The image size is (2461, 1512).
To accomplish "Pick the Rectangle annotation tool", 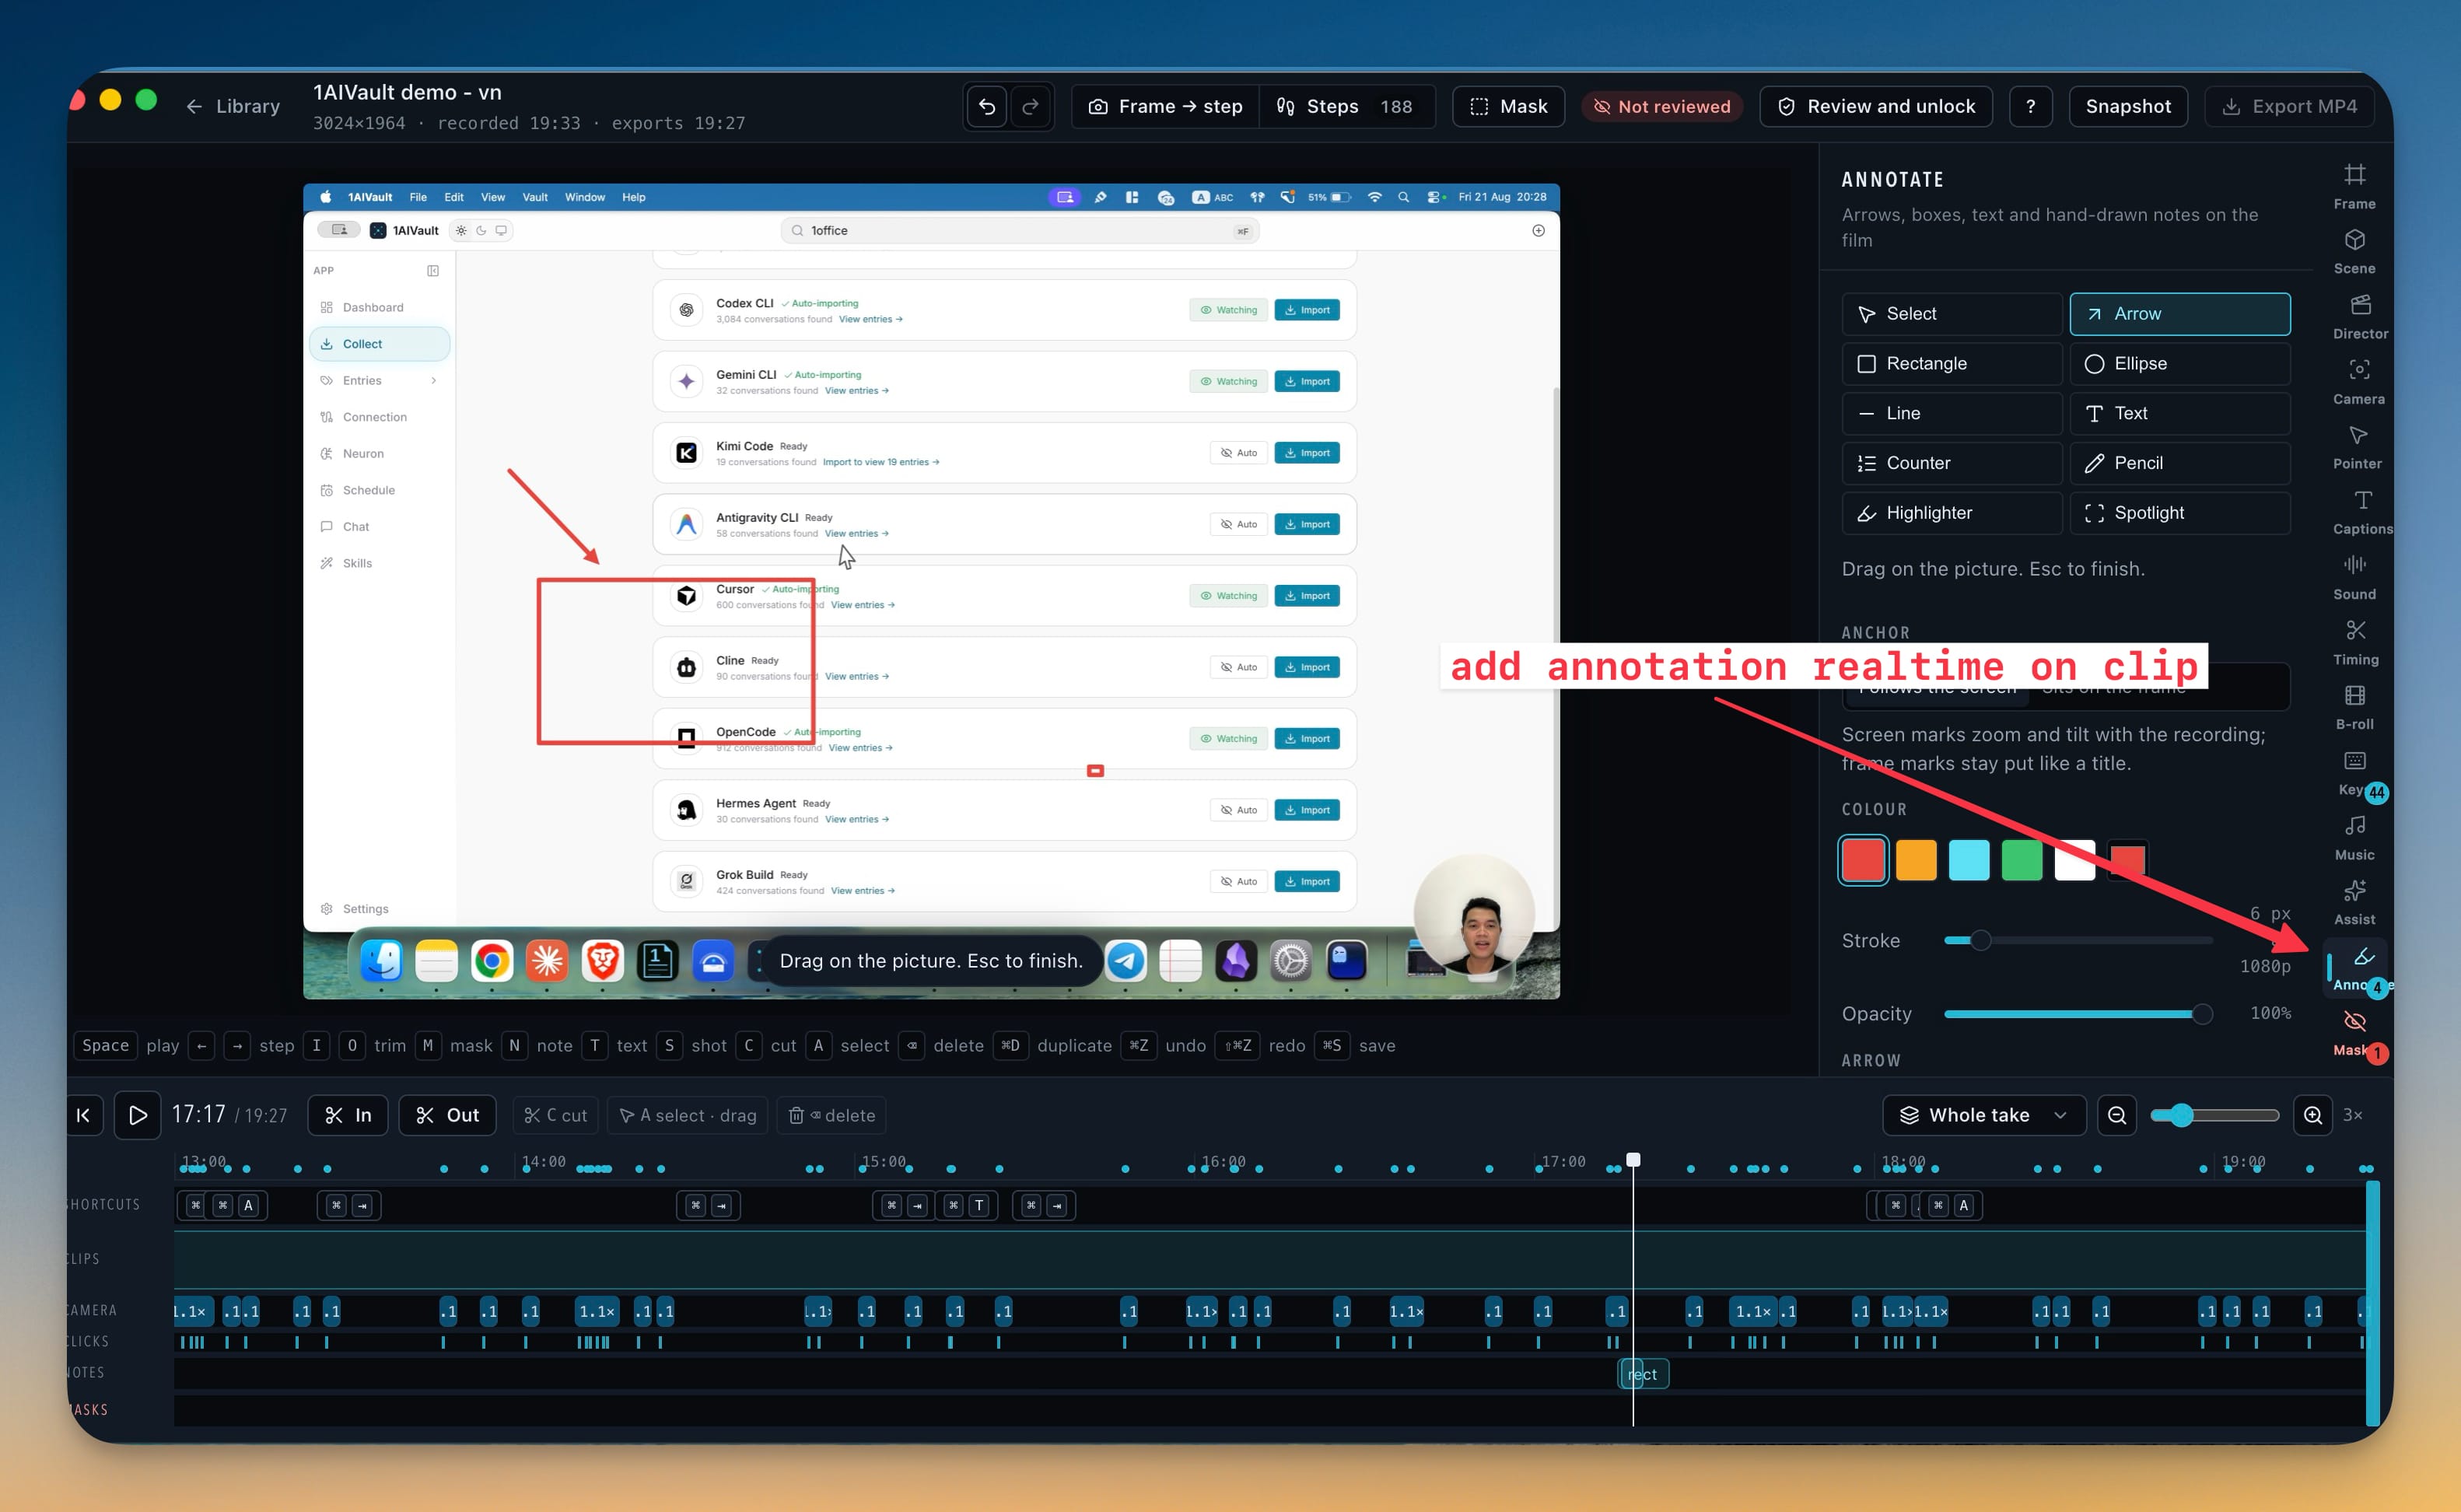I will click(1951, 364).
